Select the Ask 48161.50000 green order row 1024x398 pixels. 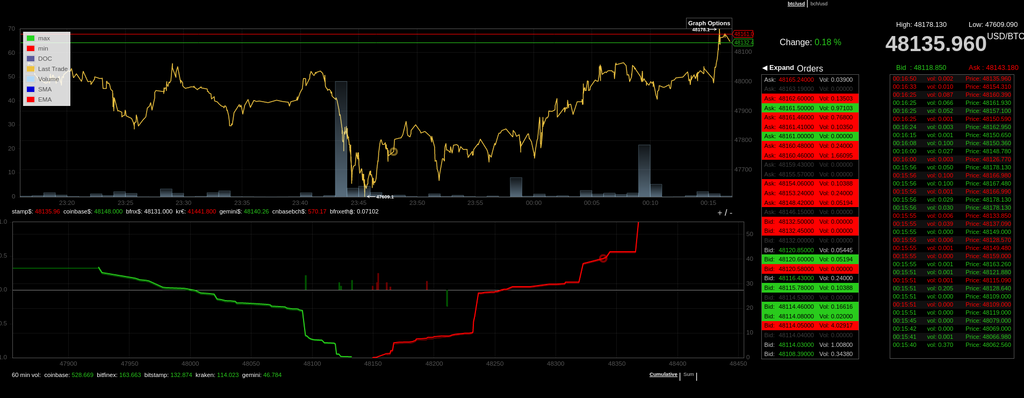(810, 107)
